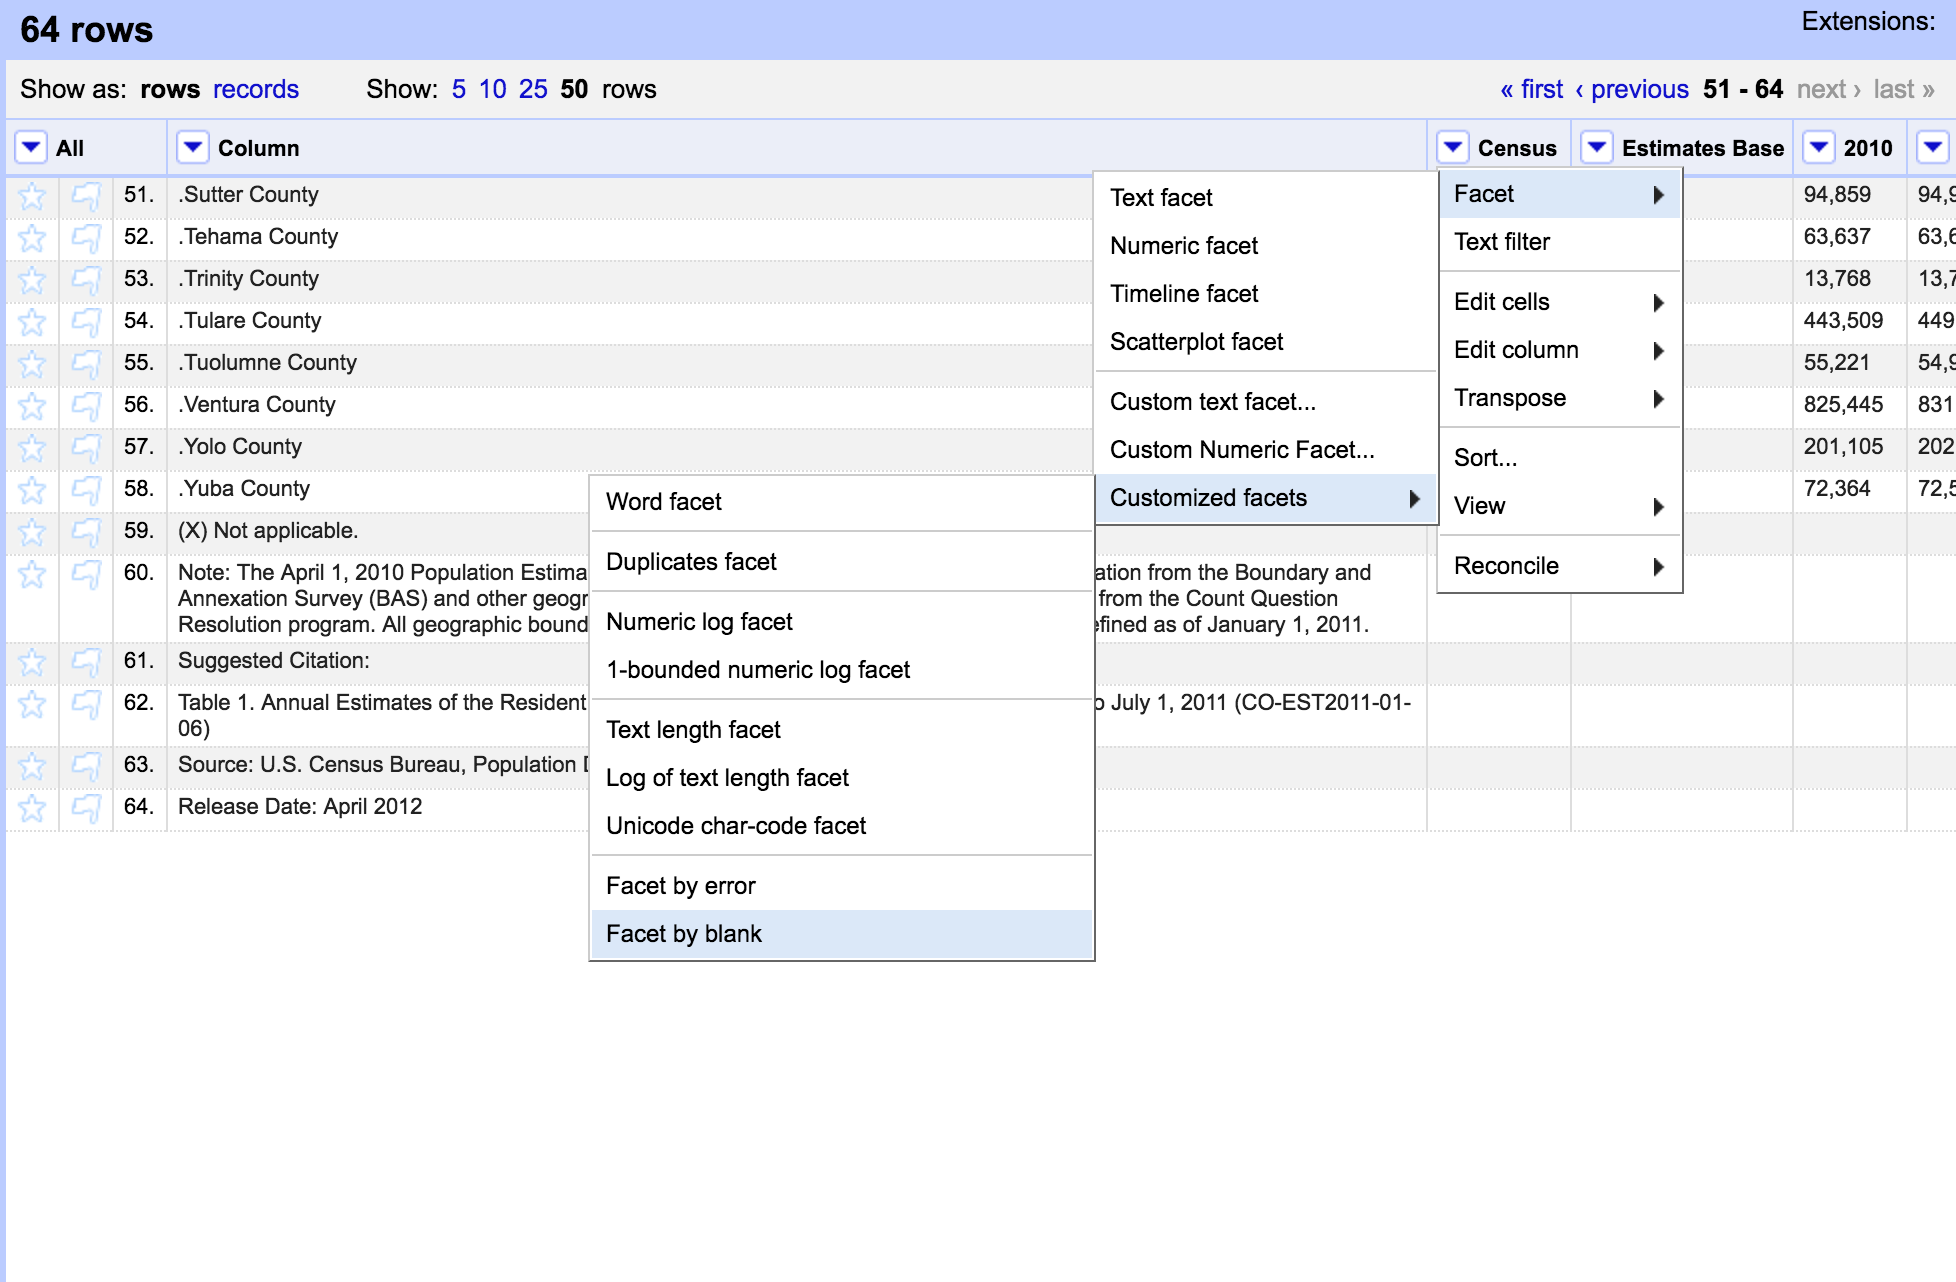Open the Estimates Base column dropdown
This screenshot has width=1956, height=1282.
pos(1597,148)
